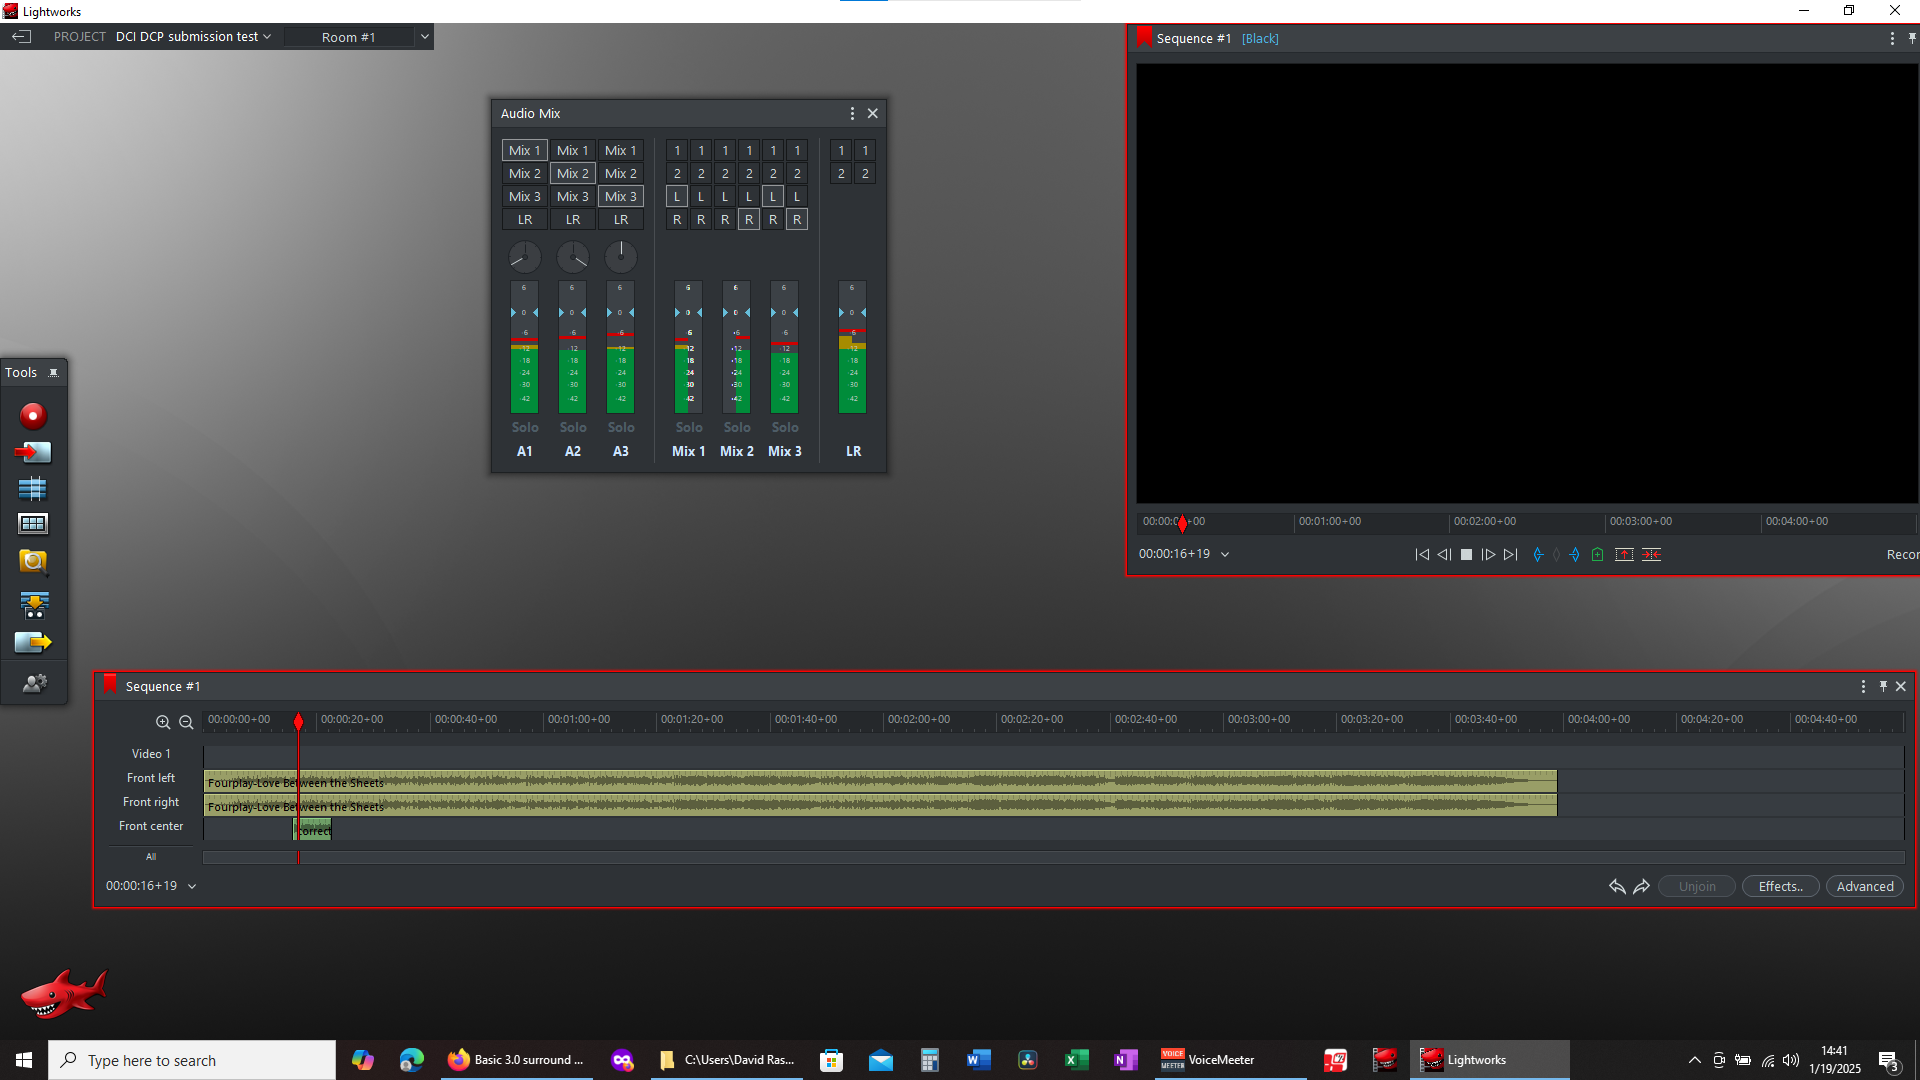Close the Audio Mix panel
This screenshot has width=1920, height=1080.
873,114
